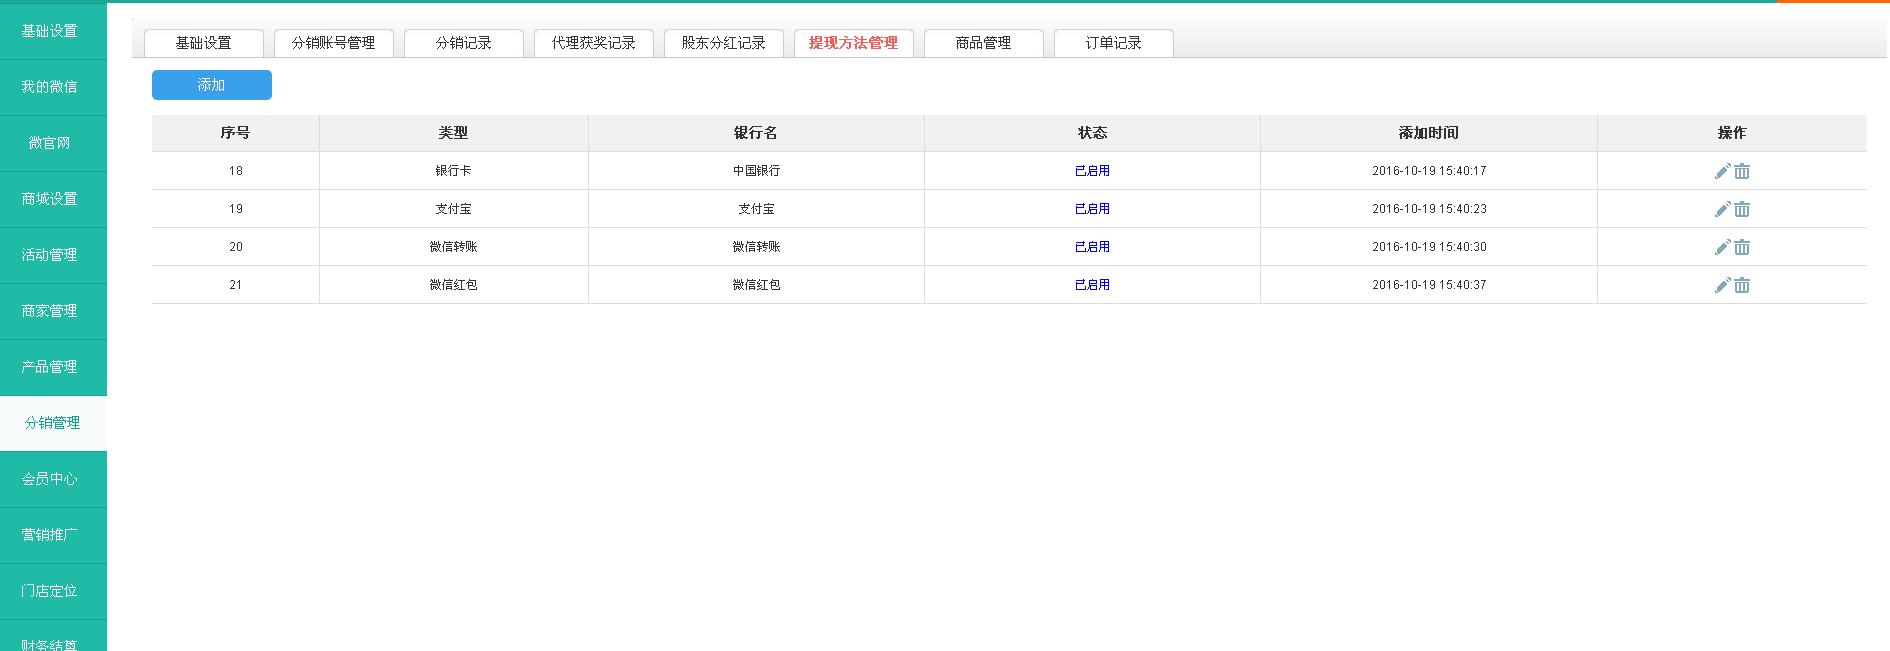
Task: Click trash icon for 支付宝 row
Action: point(1742,209)
